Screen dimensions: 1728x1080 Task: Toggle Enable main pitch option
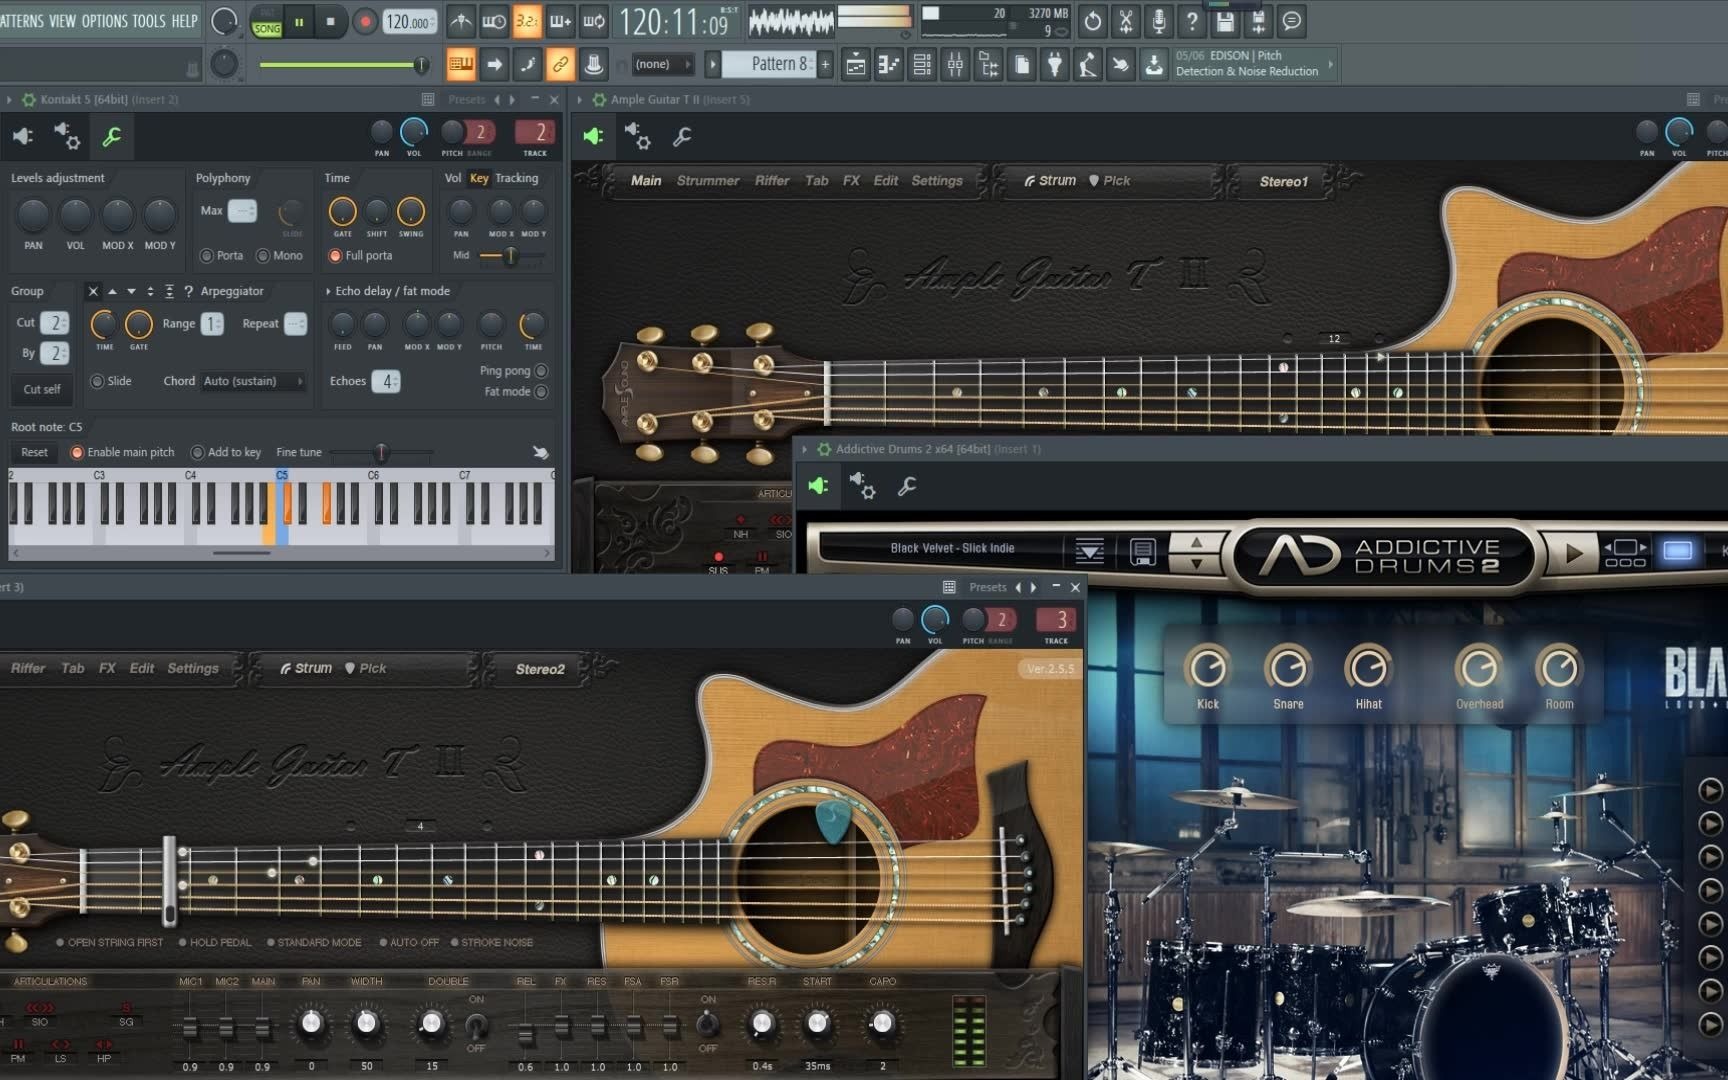tap(77, 453)
